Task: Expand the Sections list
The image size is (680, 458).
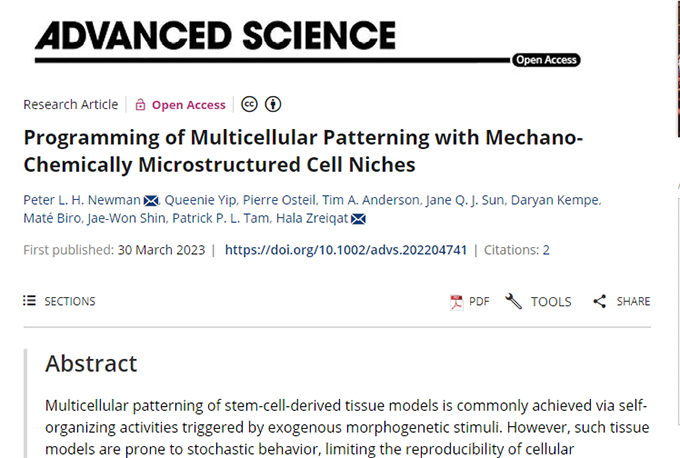Action: pos(59,301)
